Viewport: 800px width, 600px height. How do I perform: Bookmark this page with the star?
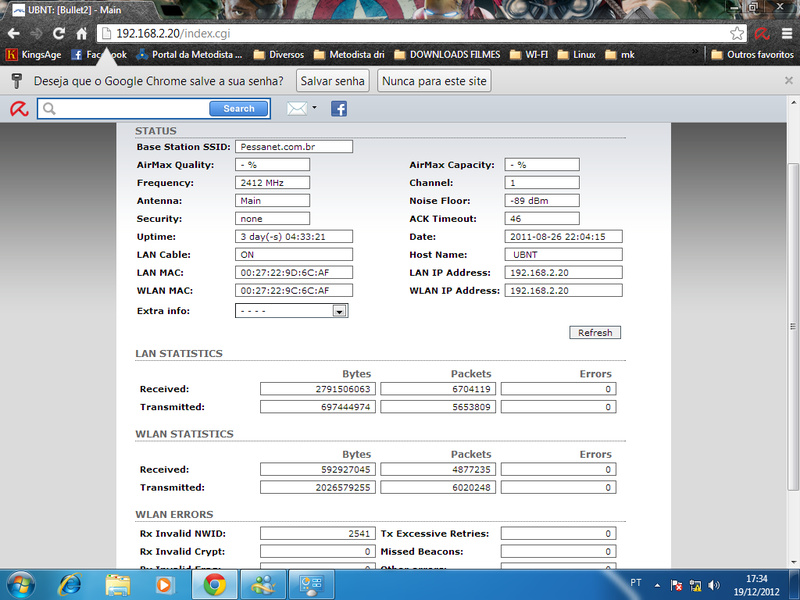(737, 34)
